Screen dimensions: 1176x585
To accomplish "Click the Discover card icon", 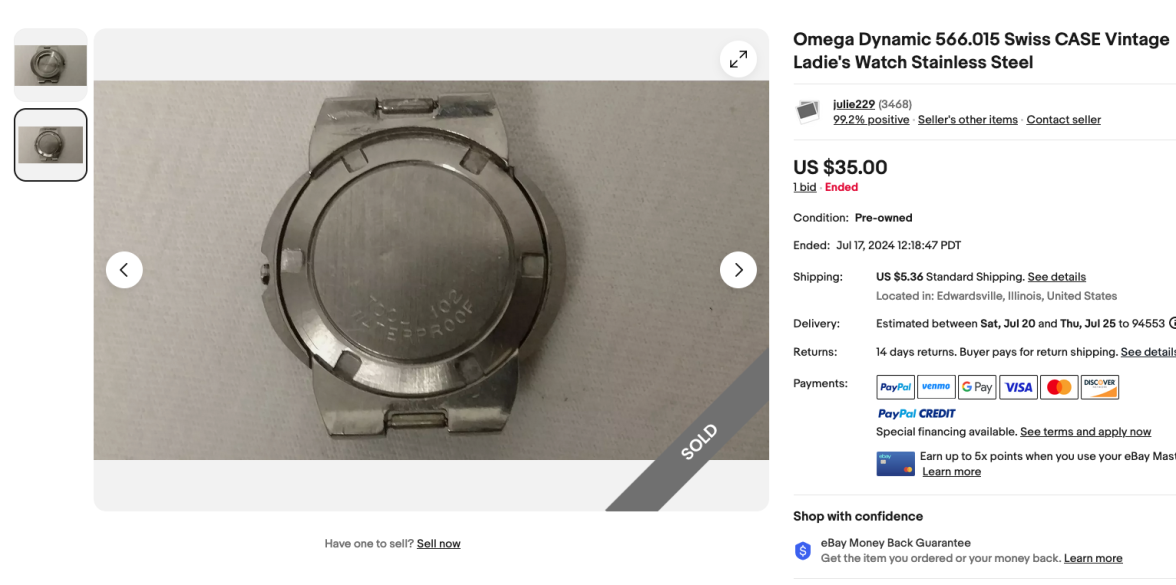I will pos(1099,387).
